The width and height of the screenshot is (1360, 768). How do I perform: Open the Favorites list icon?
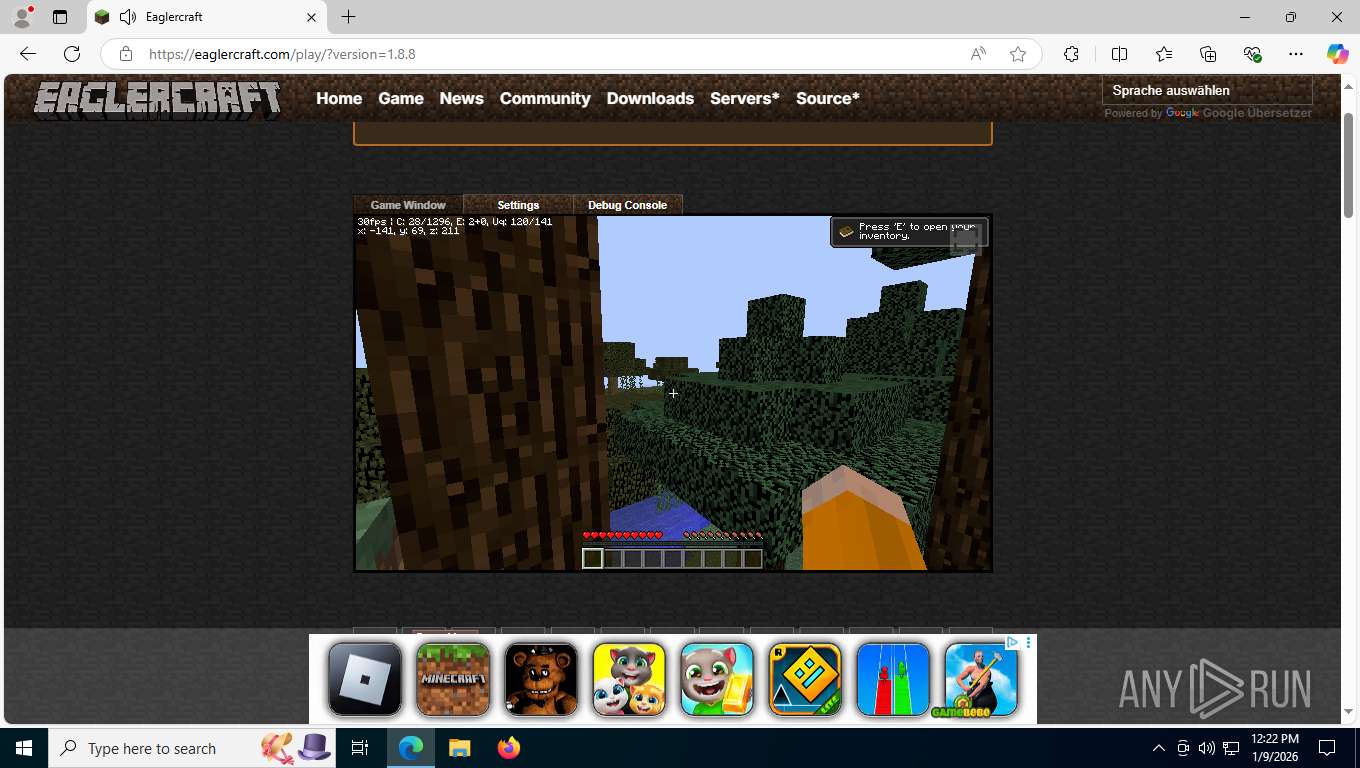1164,54
